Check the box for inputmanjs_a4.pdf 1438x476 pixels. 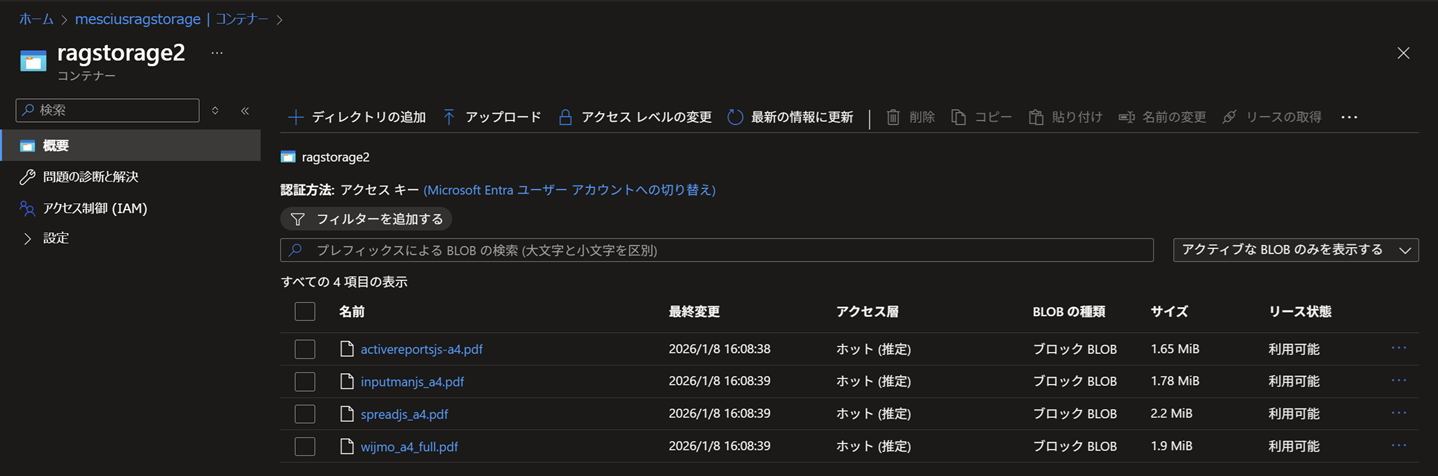[305, 381]
